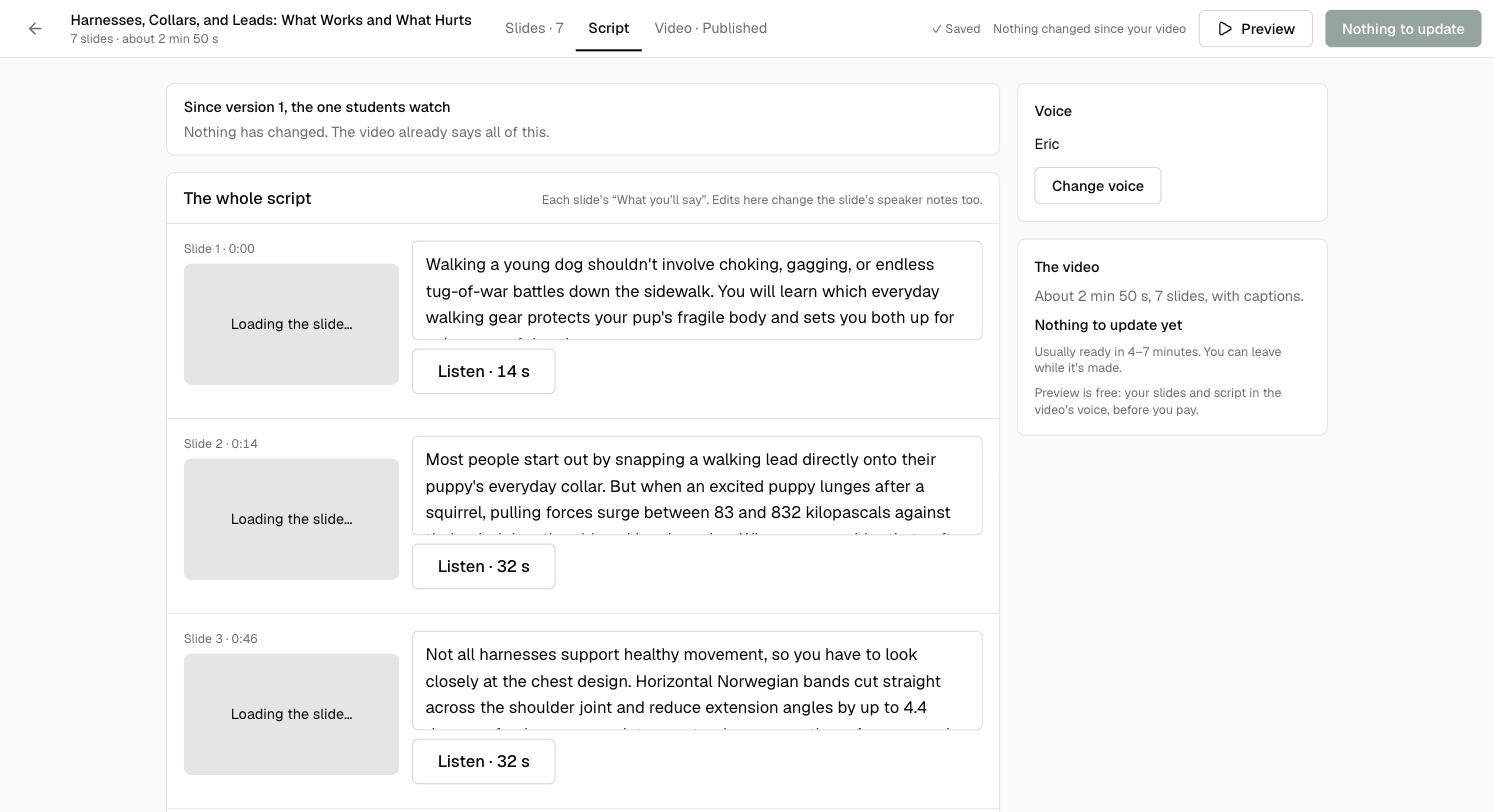Edit slide 3 script text box
Screen dimensions: 1494x812
tap(697, 680)
